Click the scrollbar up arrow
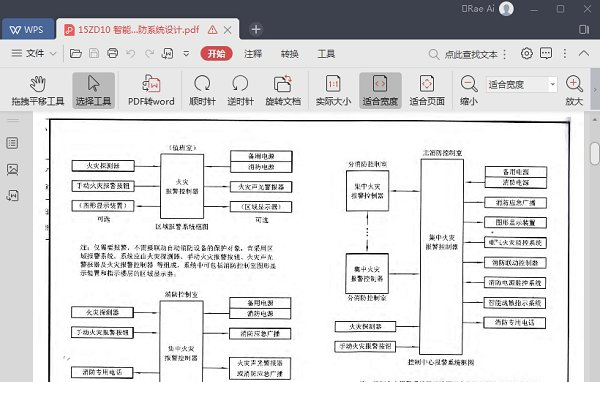Screen dimensions: 600x397 tap(595, 120)
